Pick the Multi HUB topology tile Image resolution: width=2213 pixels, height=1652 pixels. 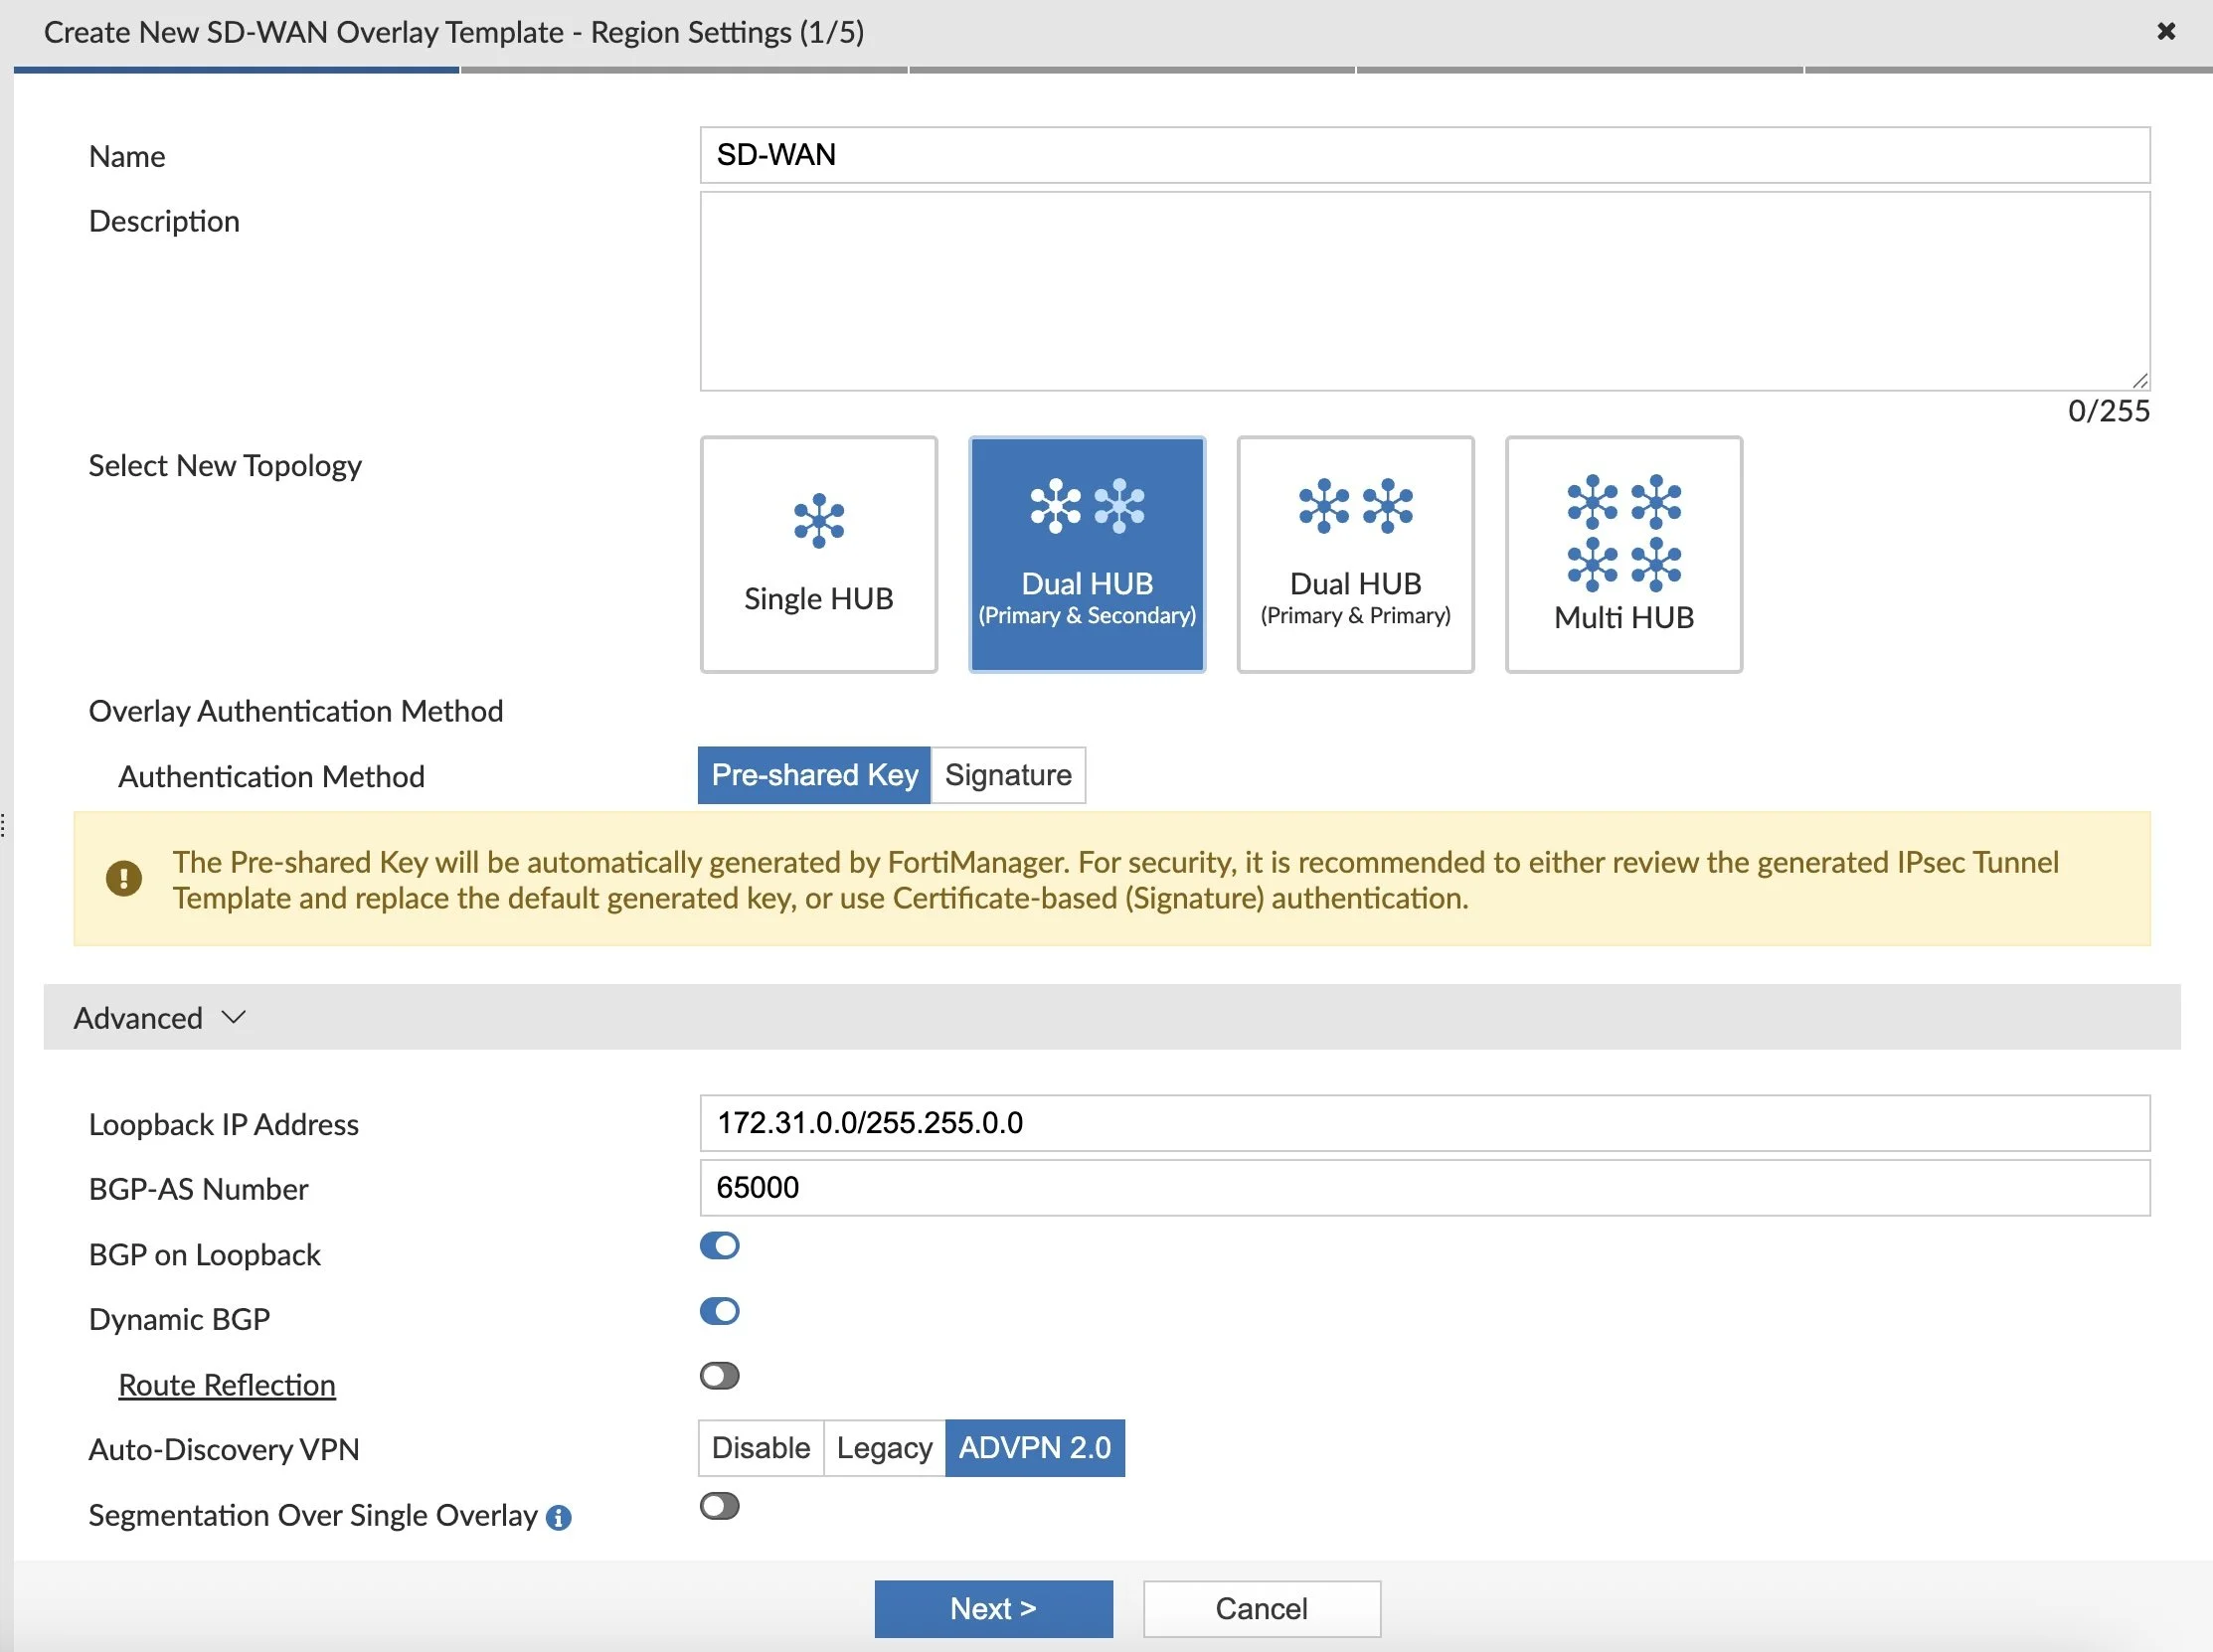(x=1622, y=554)
